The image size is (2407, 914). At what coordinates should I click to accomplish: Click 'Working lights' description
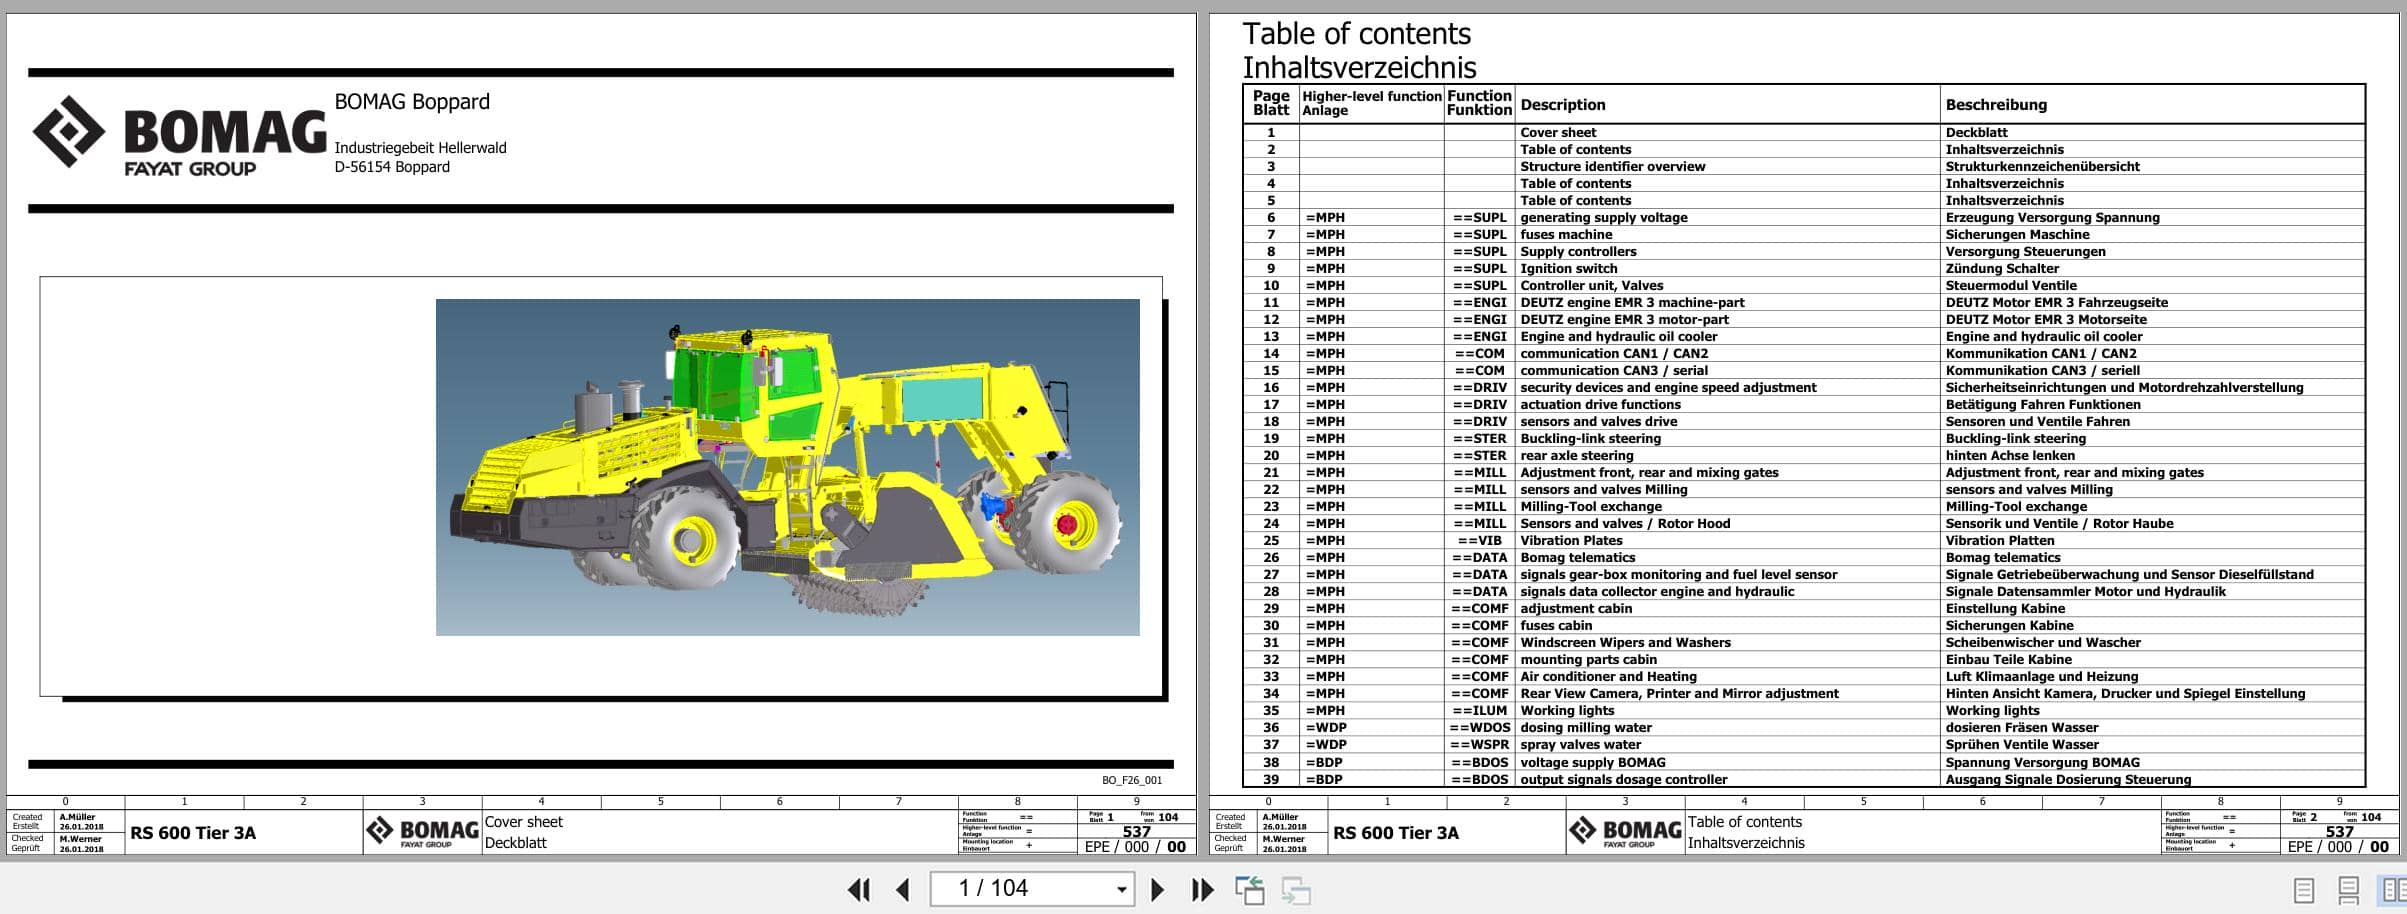click(x=1566, y=710)
